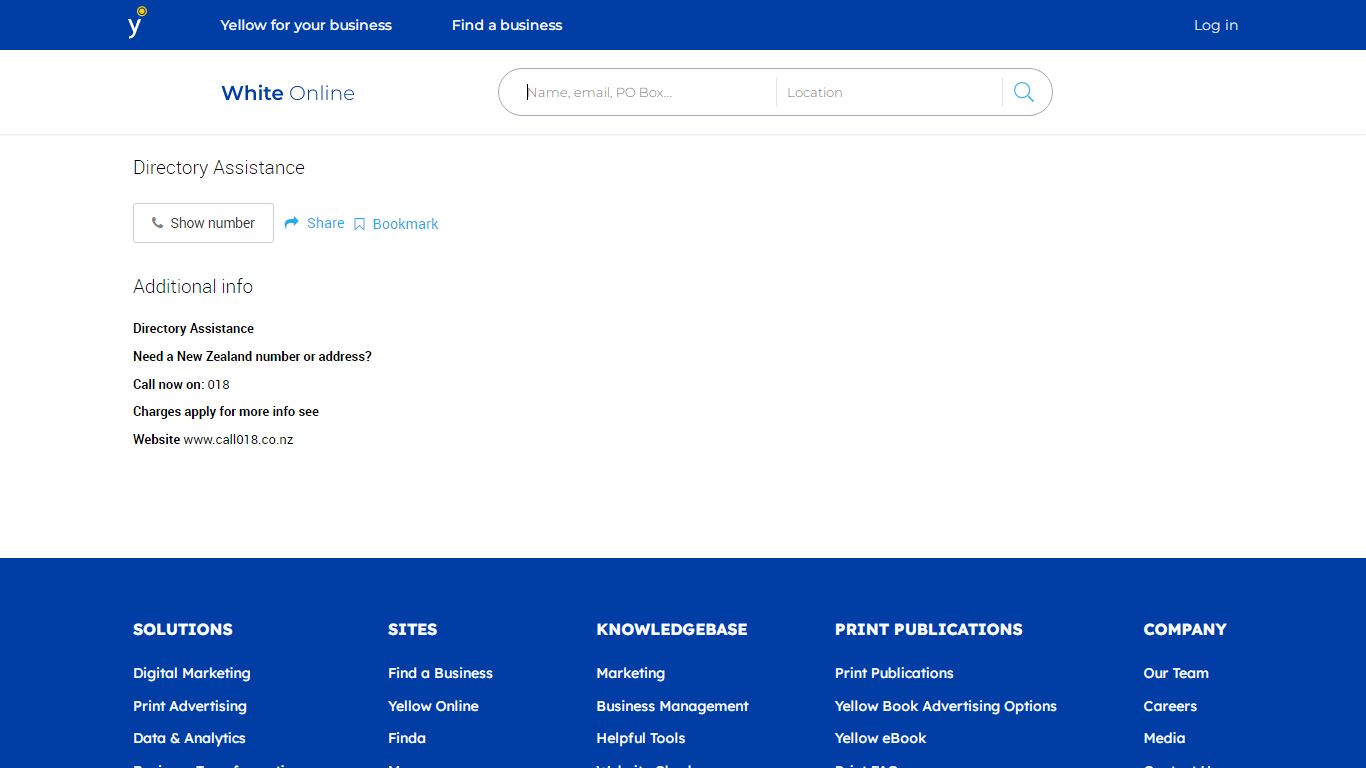Open Our Team footer link

(1176, 673)
